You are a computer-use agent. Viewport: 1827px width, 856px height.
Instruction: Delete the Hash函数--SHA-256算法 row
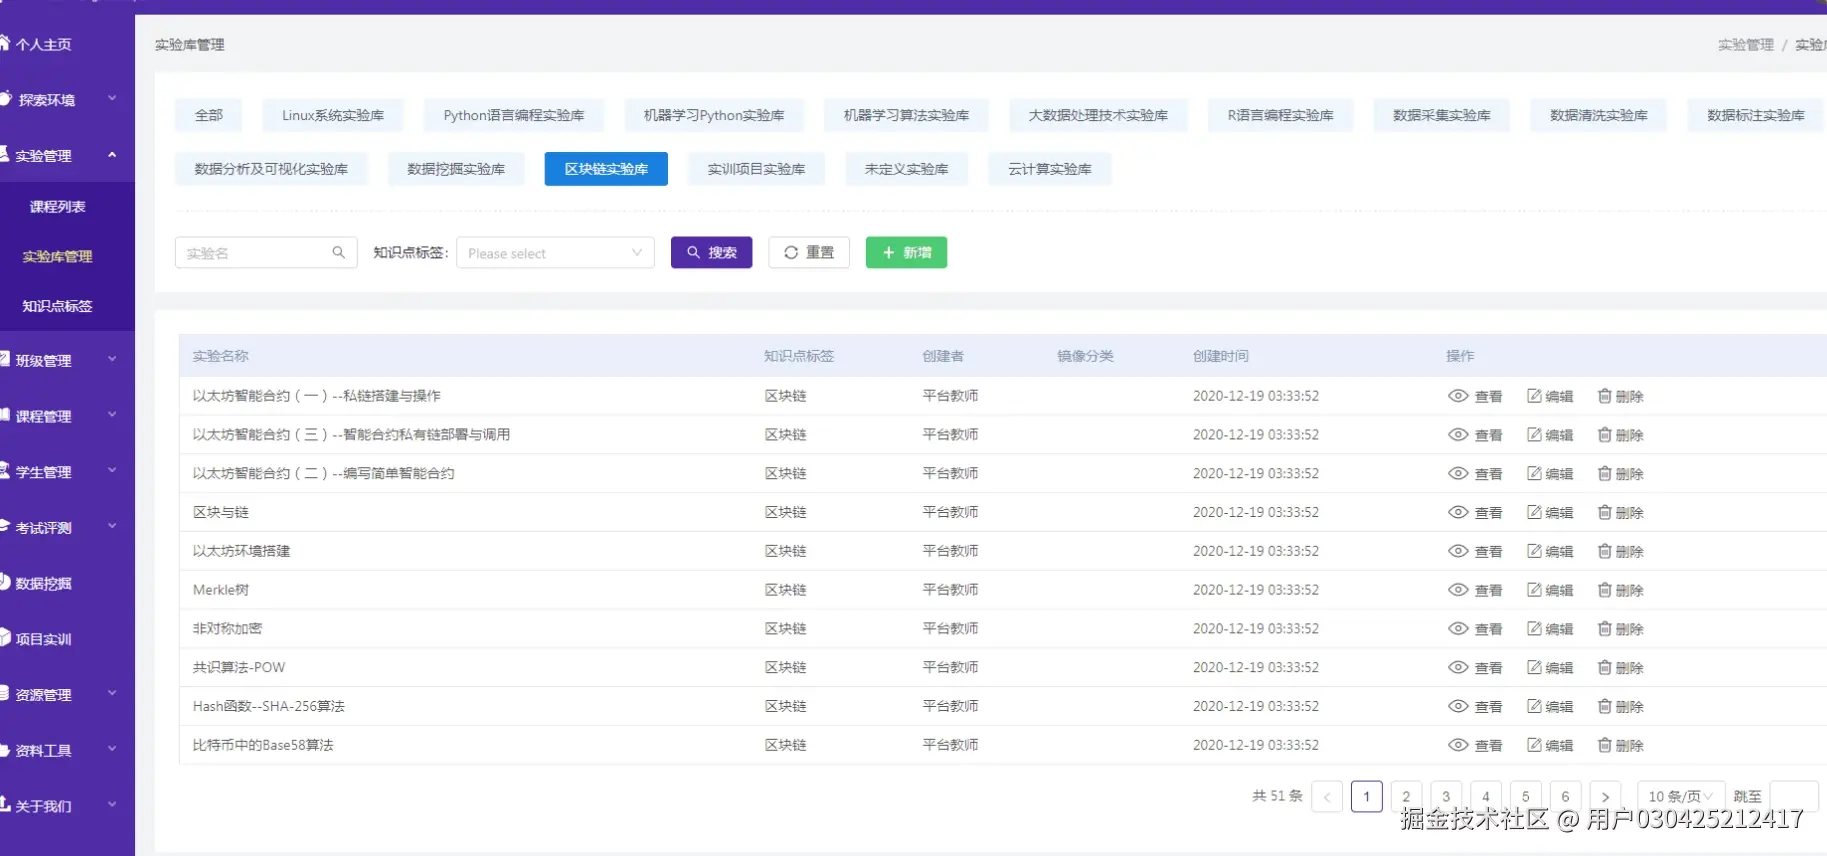click(1620, 706)
